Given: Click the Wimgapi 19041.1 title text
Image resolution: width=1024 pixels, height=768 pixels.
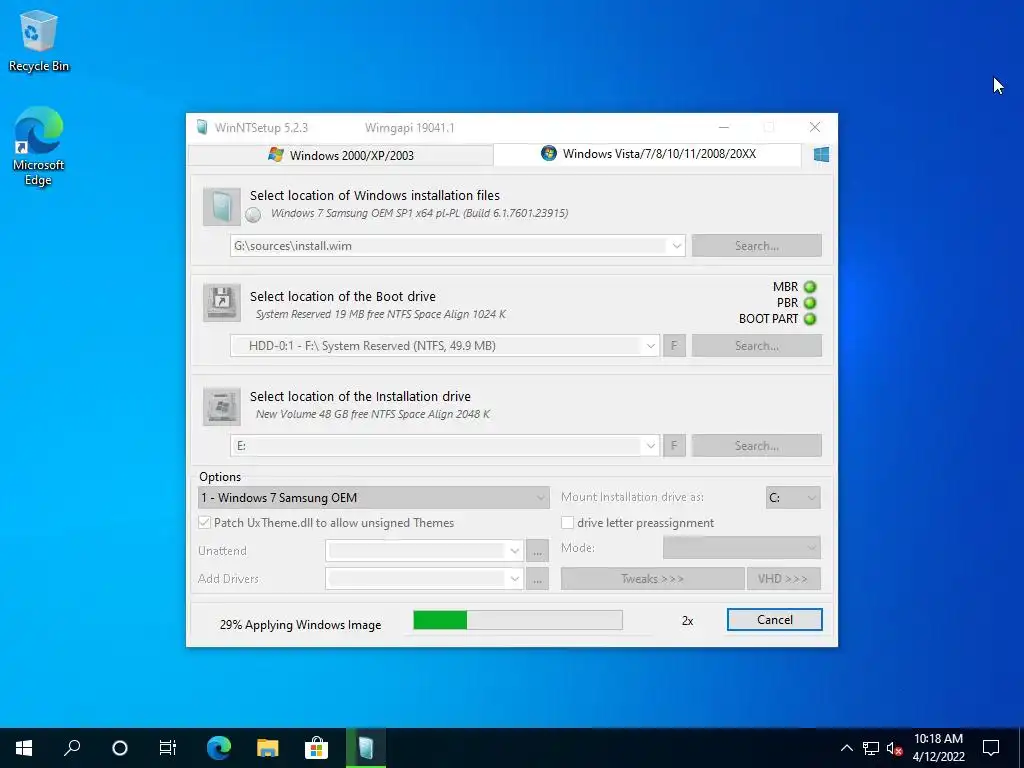Looking at the screenshot, I should point(409,127).
